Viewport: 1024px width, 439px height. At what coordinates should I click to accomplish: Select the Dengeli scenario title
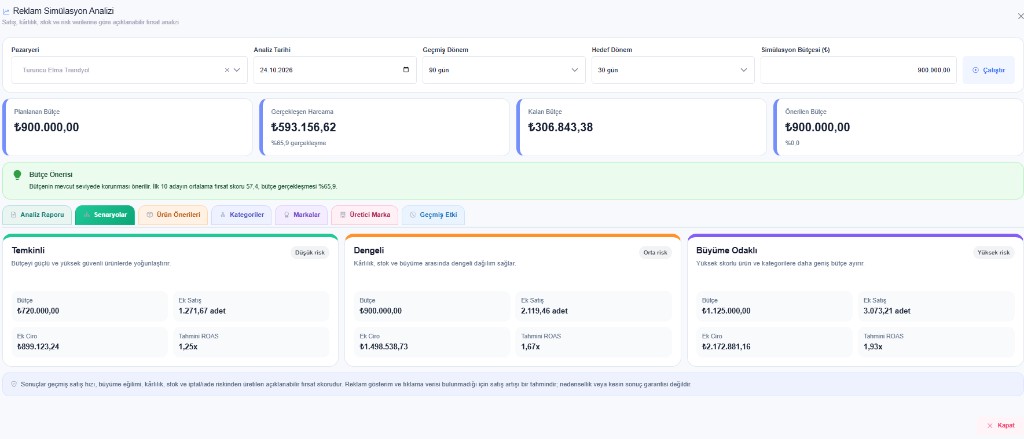(x=369, y=251)
